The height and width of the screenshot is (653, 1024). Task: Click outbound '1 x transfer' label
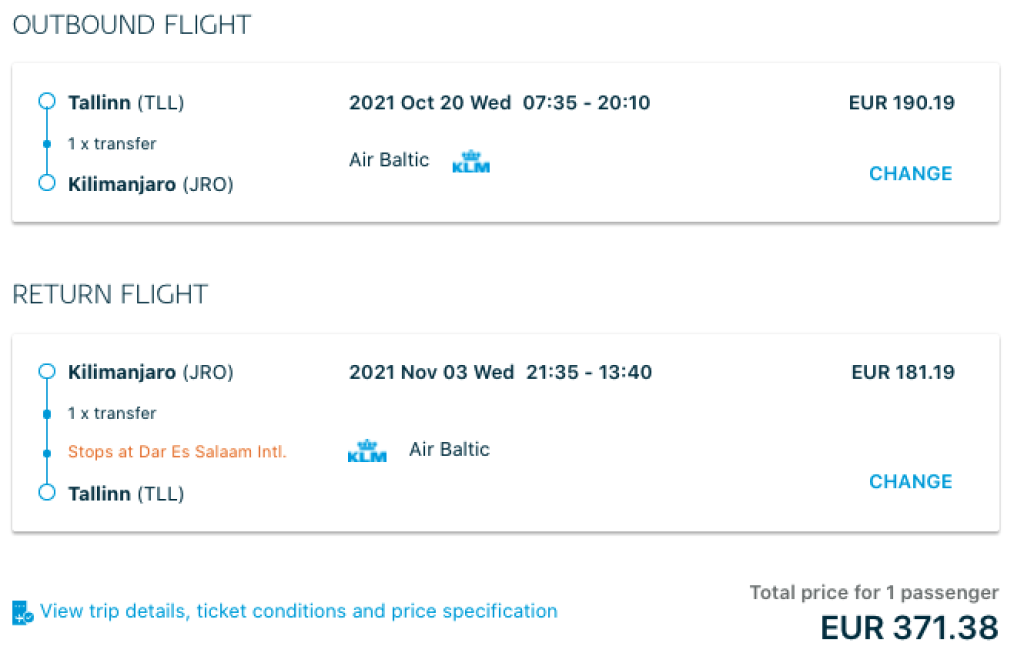pyautogui.click(x=112, y=144)
